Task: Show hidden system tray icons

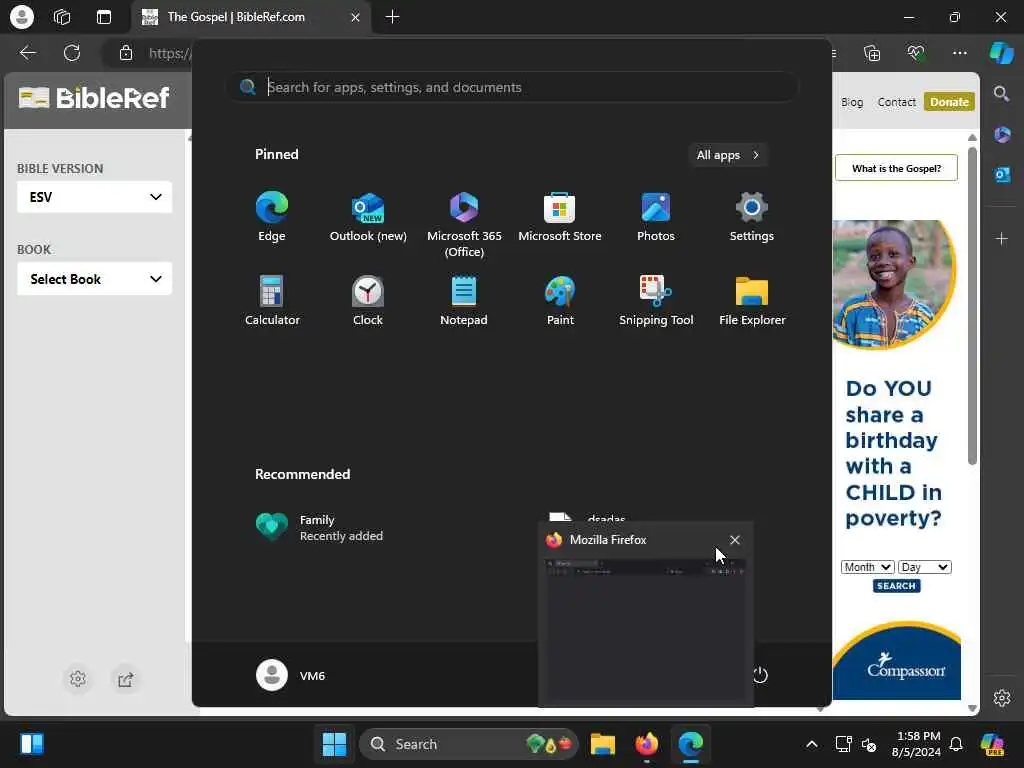Action: point(811,744)
